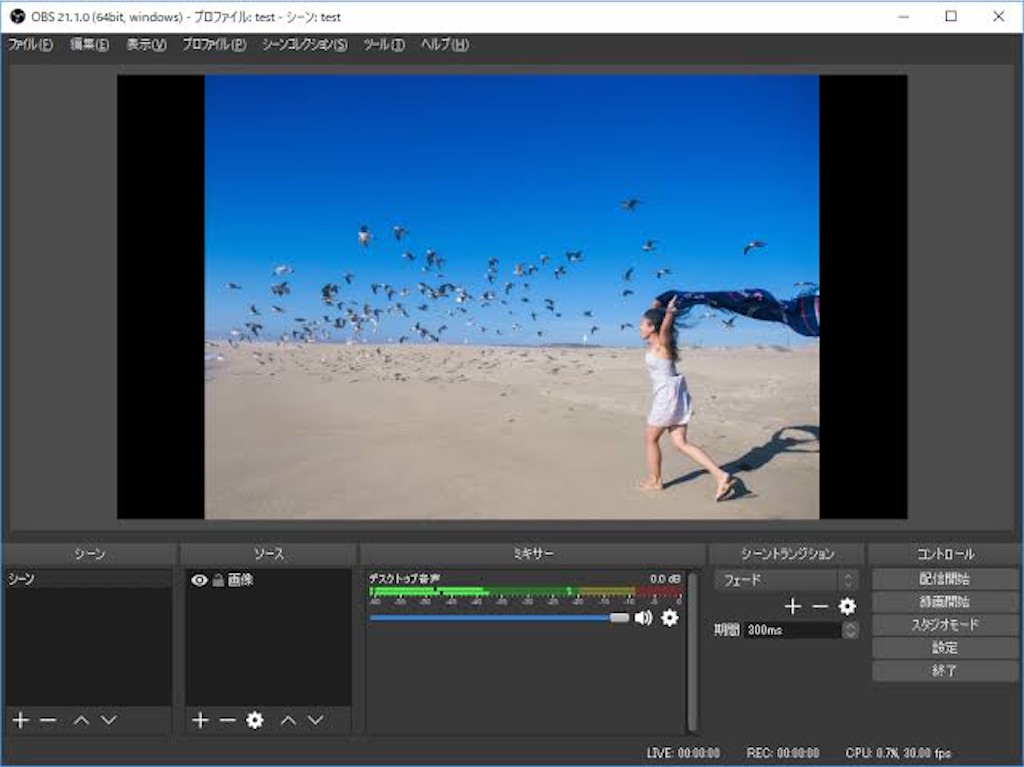Click the desktop audio volume slider
The height and width of the screenshot is (767, 1024).
point(499,617)
